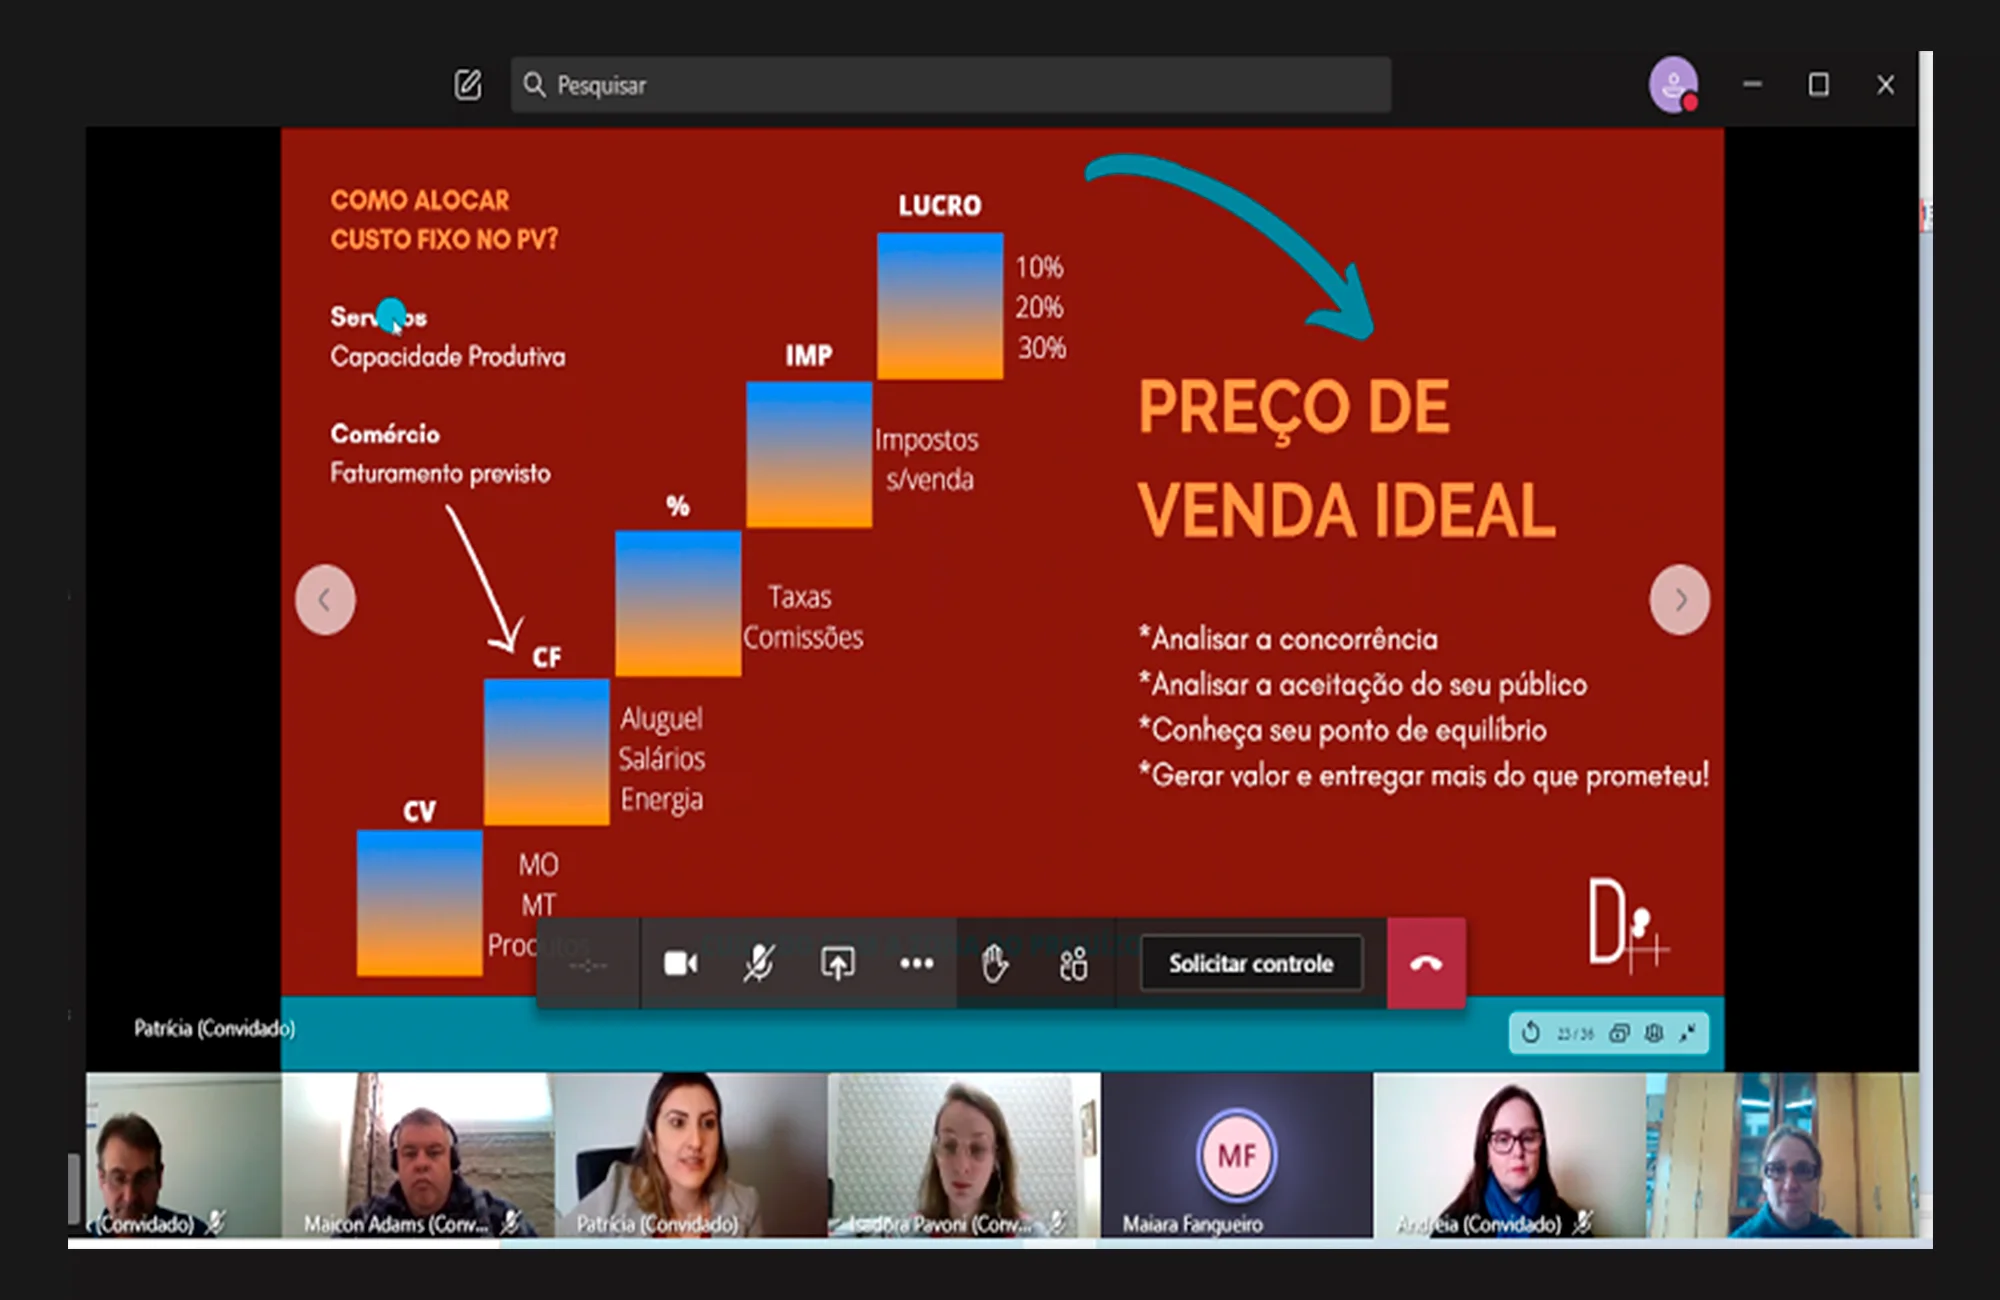Click the restart presentation circular arrow
Viewport: 2000px width, 1300px height.
1531,1033
